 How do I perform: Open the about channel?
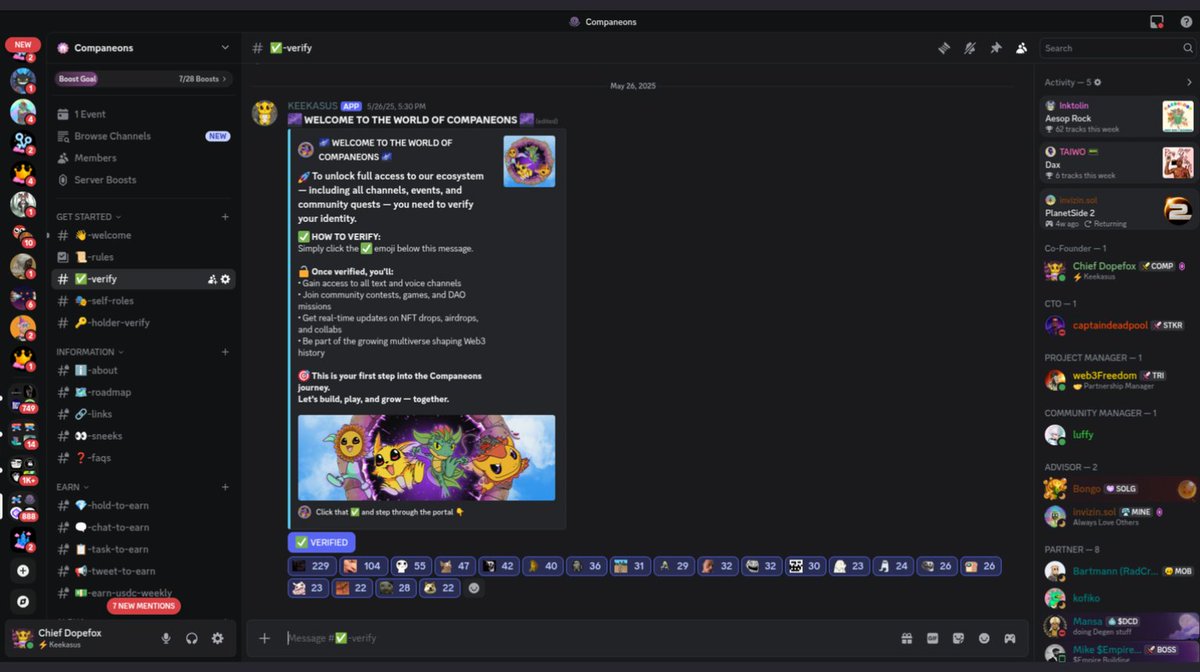point(143,370)
